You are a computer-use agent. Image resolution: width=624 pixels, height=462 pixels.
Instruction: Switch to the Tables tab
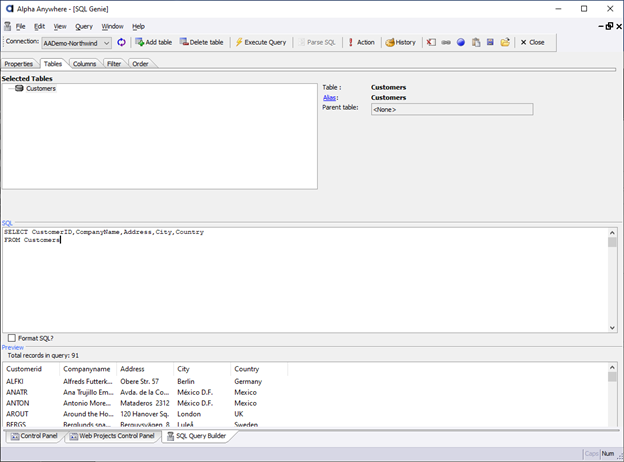tap(53, 64)
